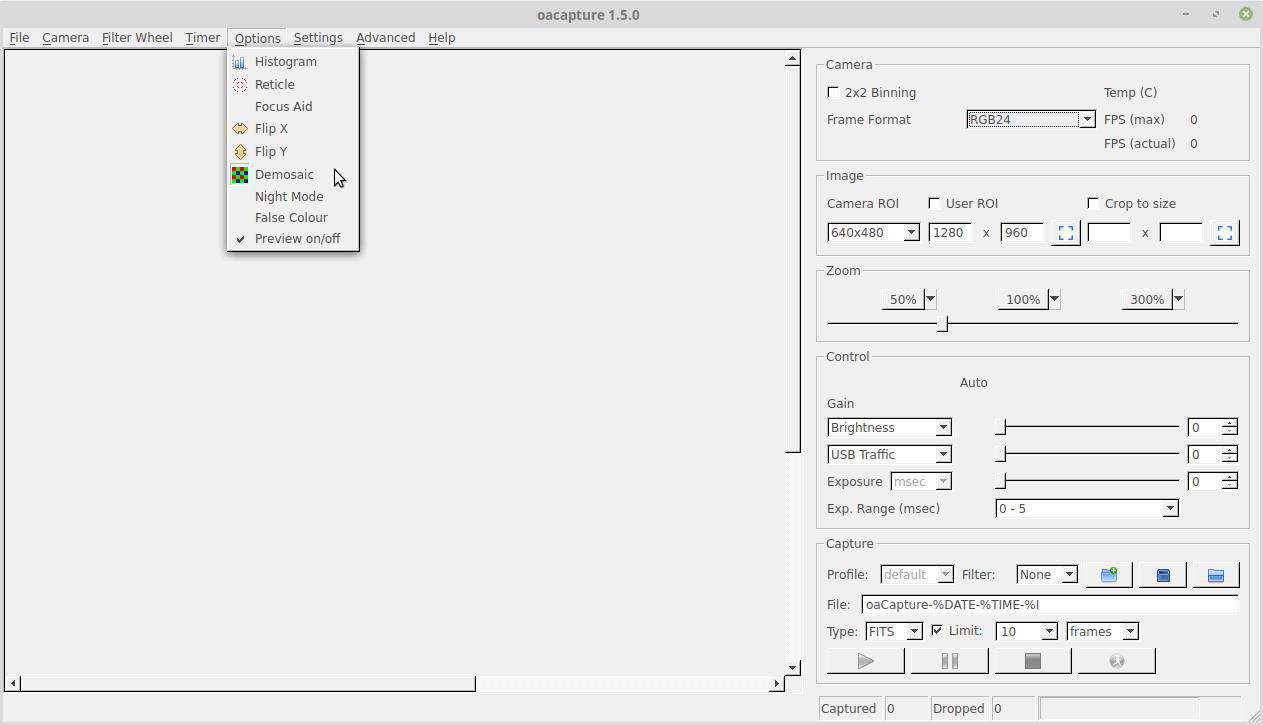
Task: Tick the User ROI checkbox
Action: pos(935,203)
